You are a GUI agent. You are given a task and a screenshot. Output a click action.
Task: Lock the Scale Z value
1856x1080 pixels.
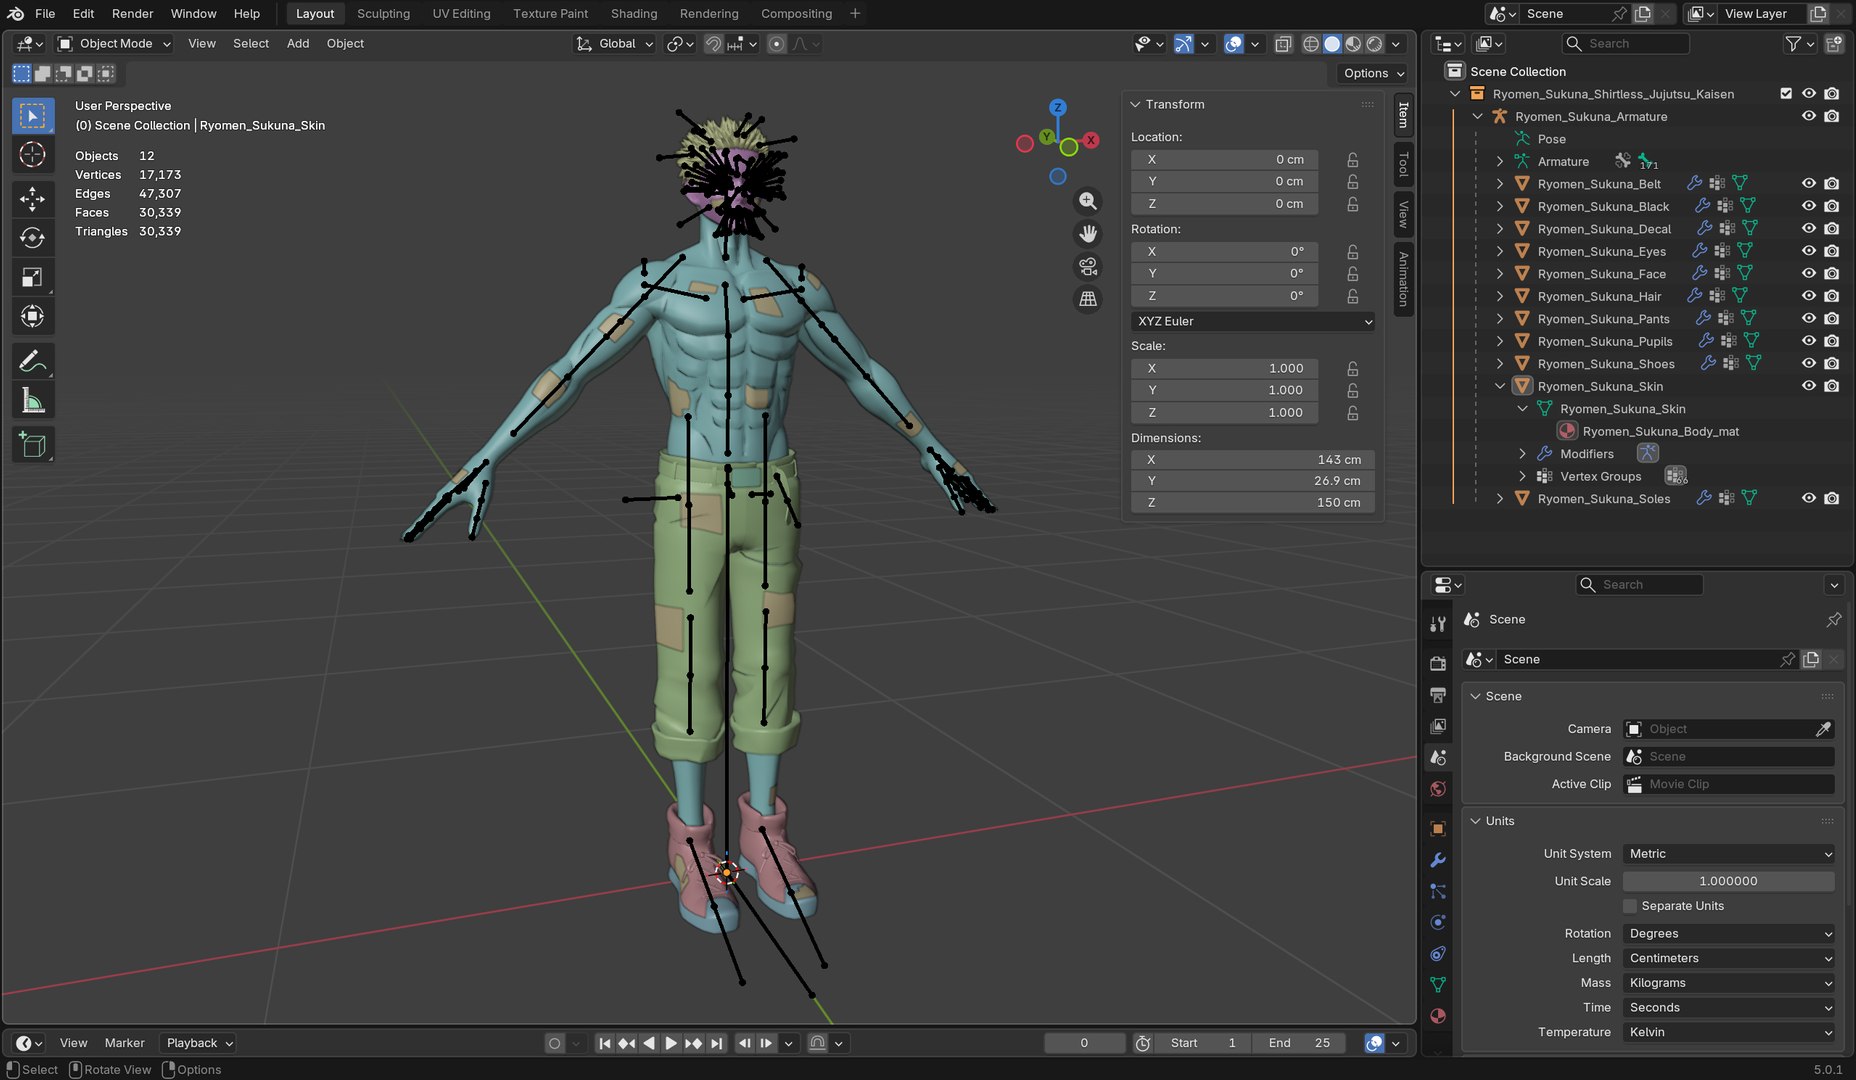[1352, 413]
